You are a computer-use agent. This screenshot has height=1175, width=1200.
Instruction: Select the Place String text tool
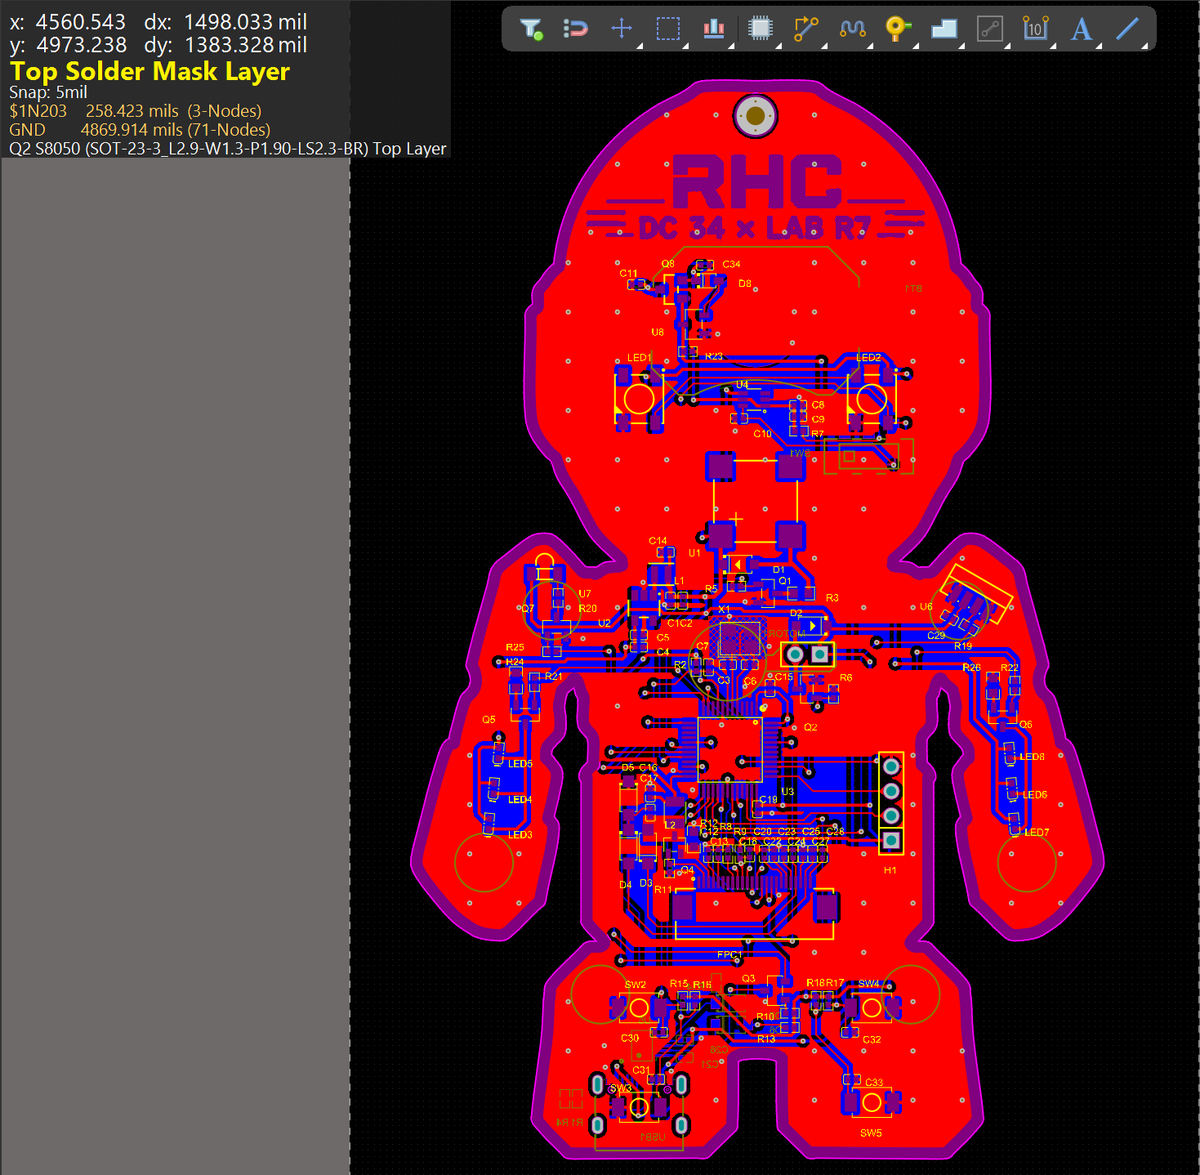1081,29
